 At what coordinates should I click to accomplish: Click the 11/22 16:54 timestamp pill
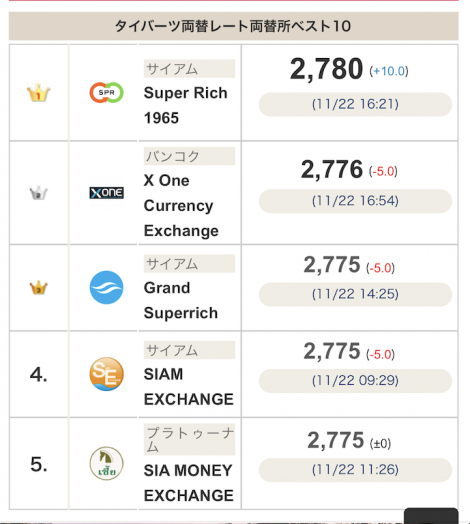355,201
